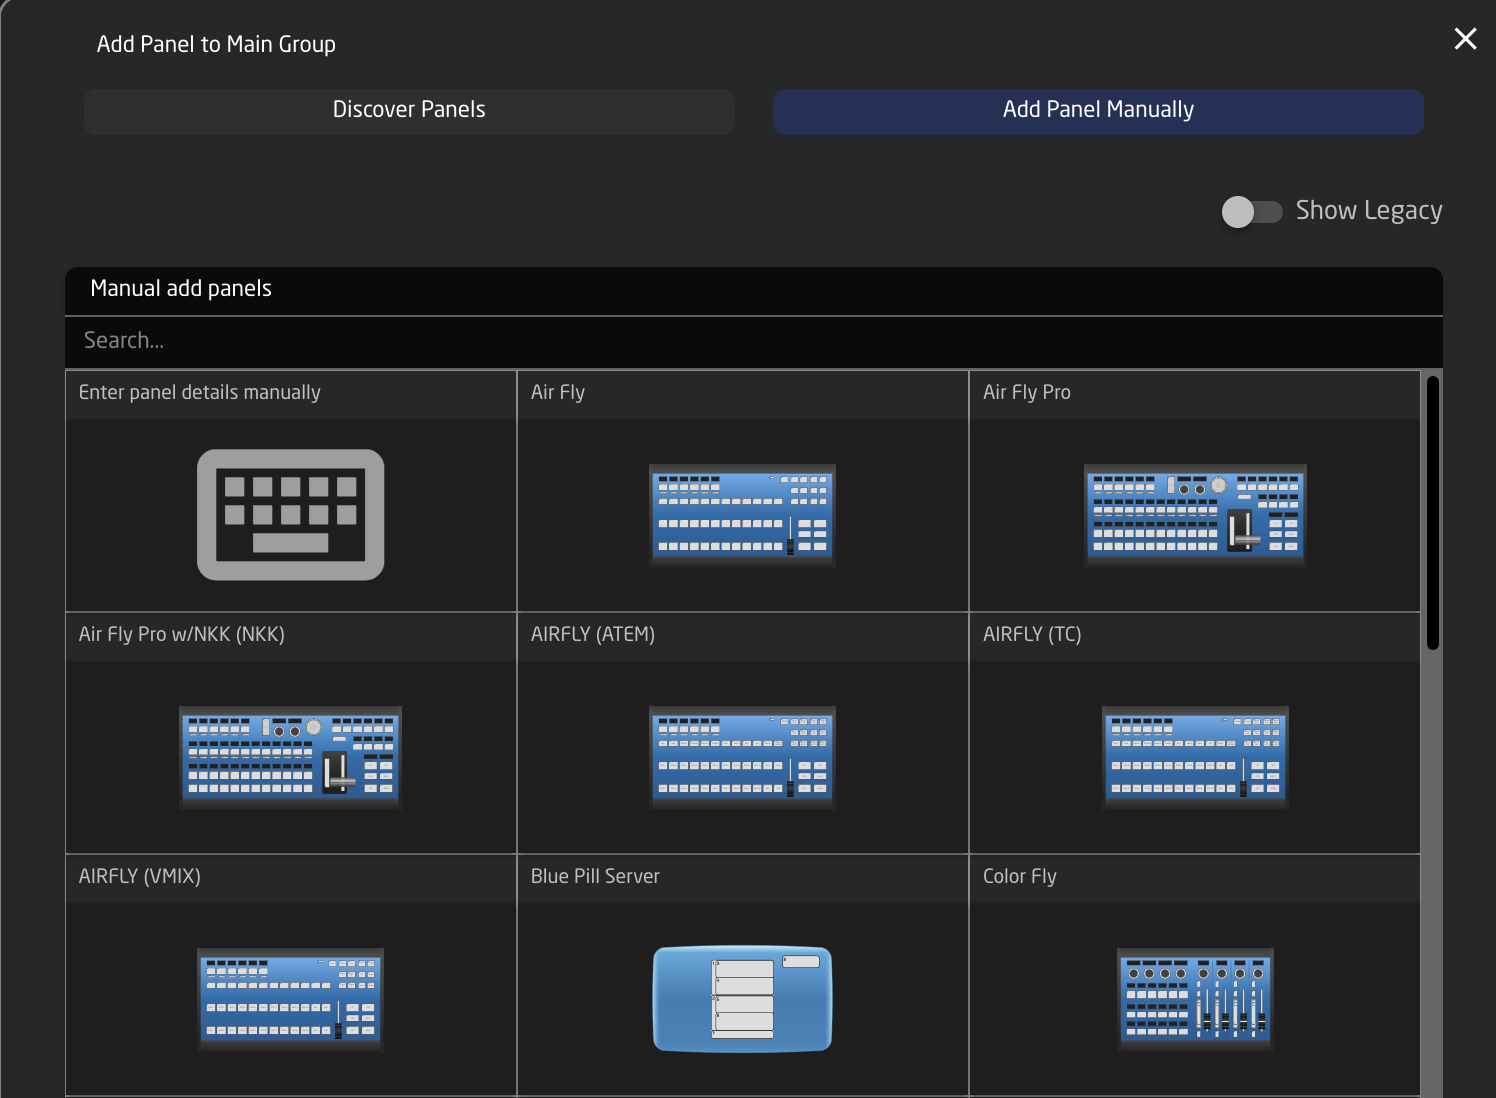The width and height of the screenshot is (1496, 1098).
Task: Click the 'AIRFLY (VMIX)' label
Action: pos(140,877)
